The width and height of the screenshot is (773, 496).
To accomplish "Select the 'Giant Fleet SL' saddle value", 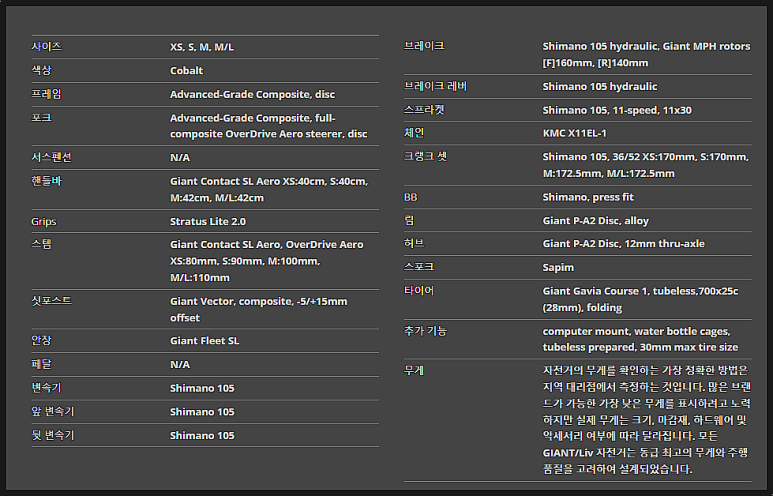I will tap(205, 341).
